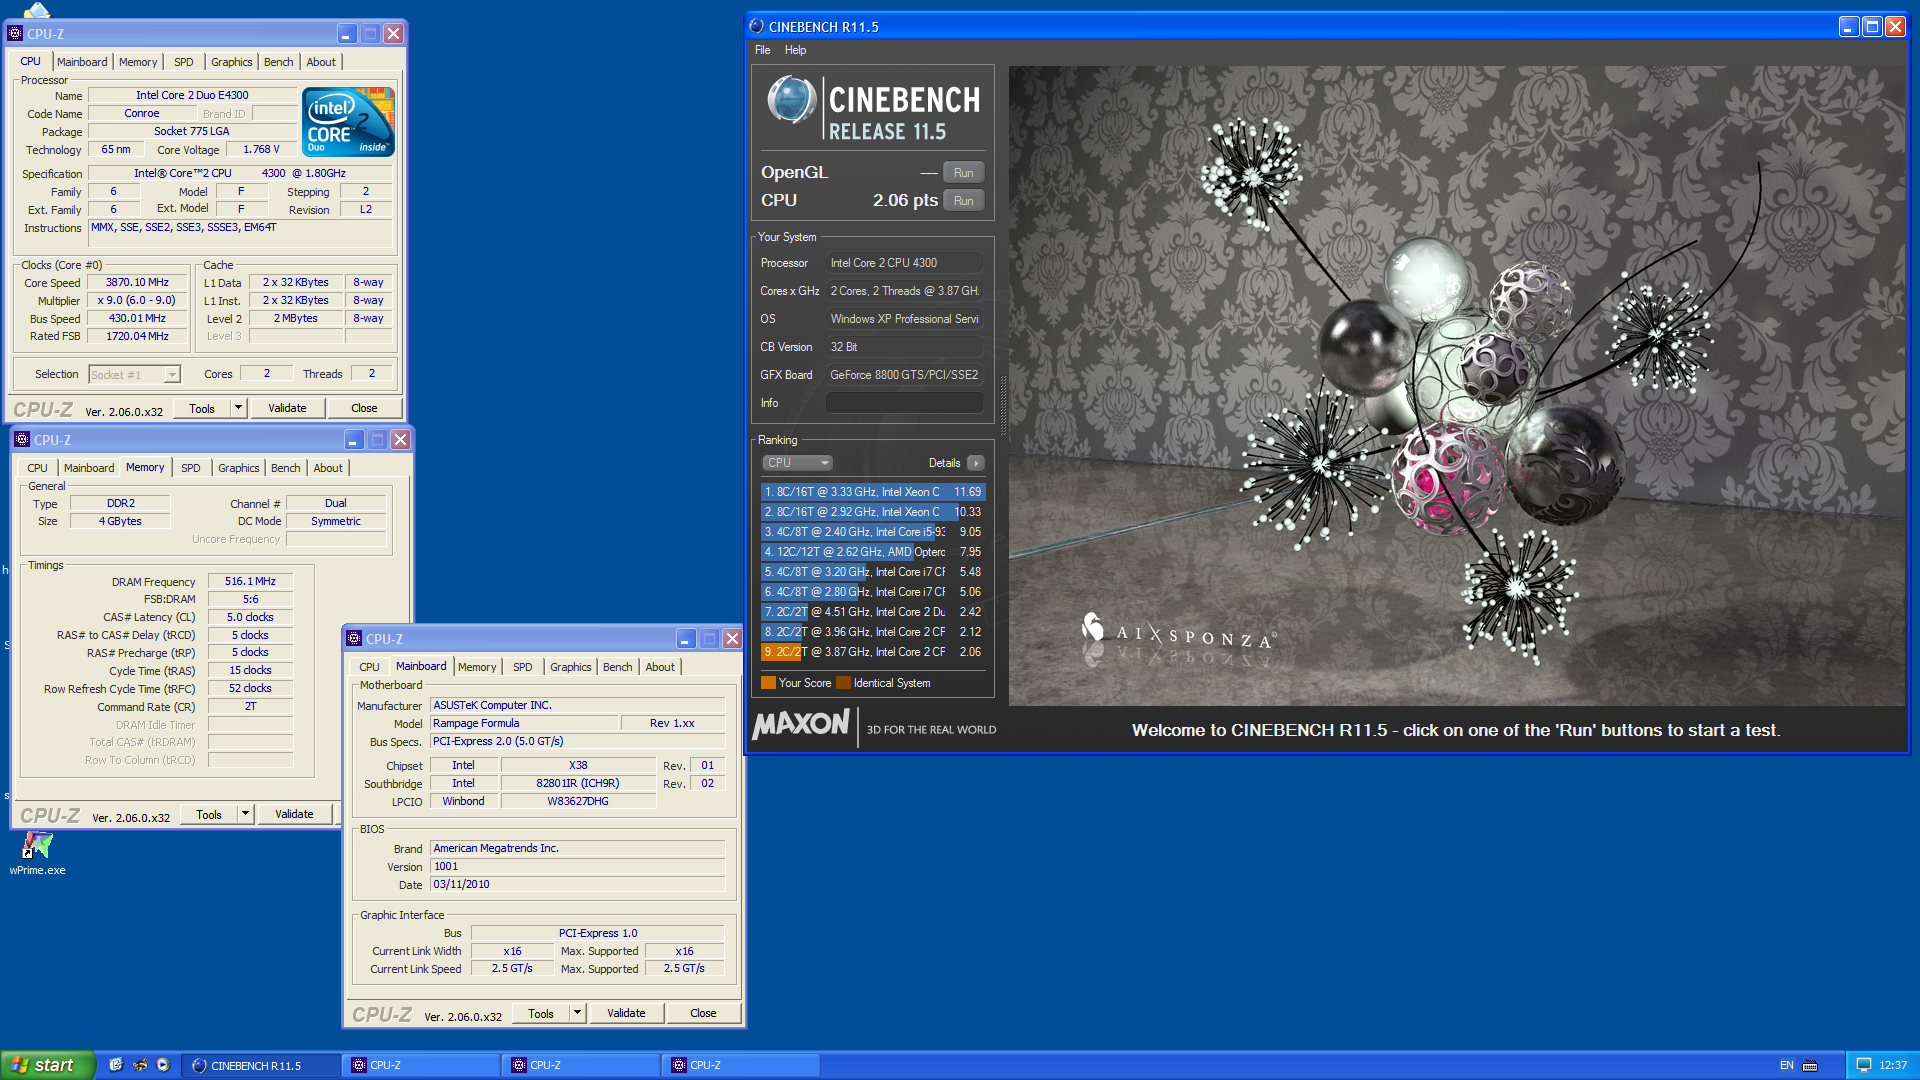Open wPrime.exe desktop shortcut icon
Viewport: 1920px width, 1080px height.
click(37, 846)
